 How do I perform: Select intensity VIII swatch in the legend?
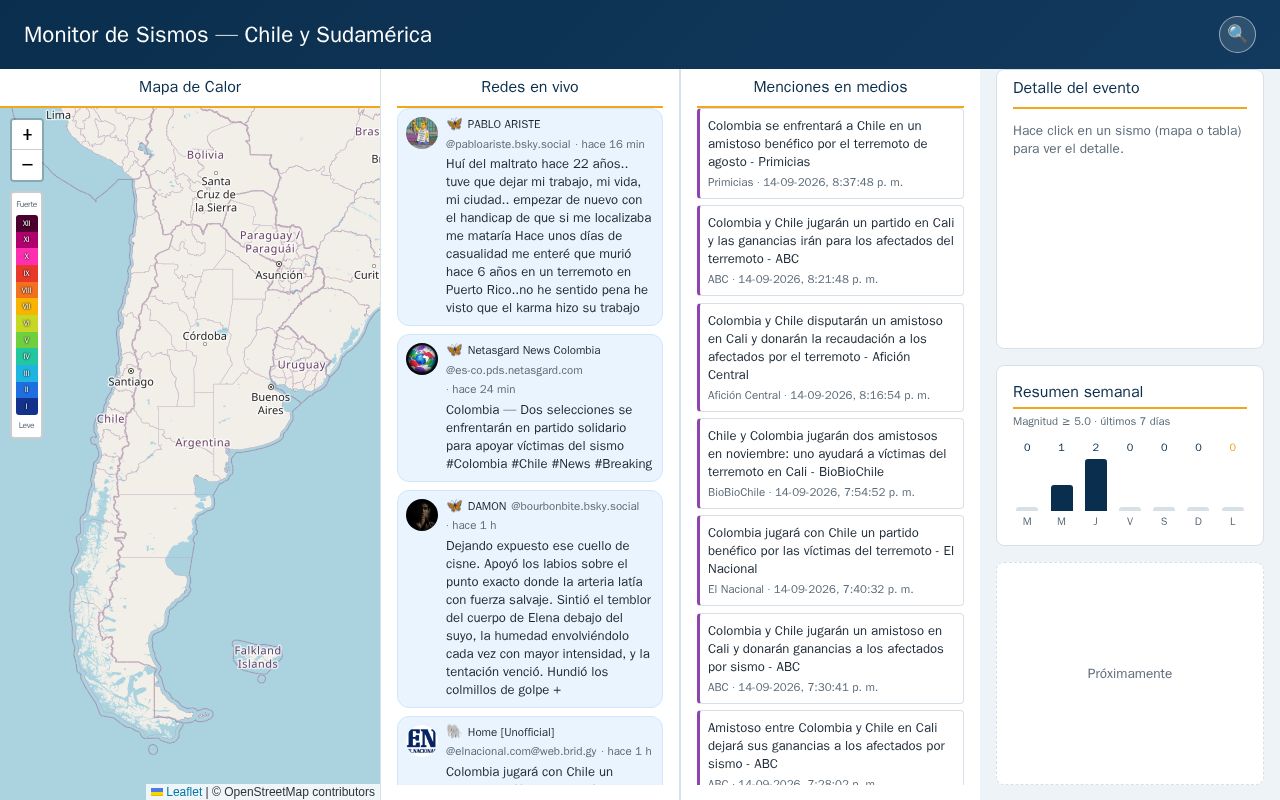coord(27,290)
